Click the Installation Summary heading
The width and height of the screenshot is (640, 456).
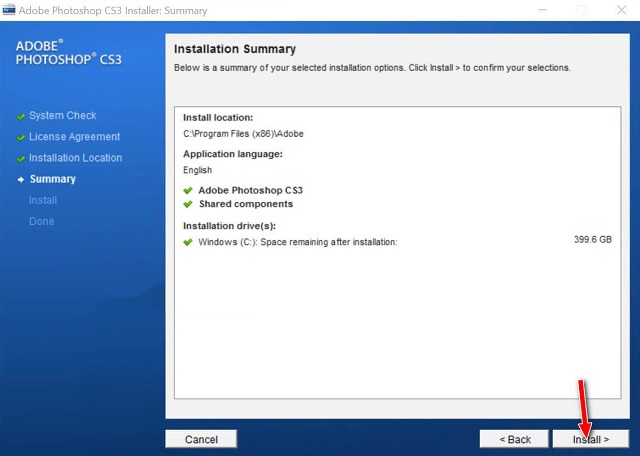235,49
